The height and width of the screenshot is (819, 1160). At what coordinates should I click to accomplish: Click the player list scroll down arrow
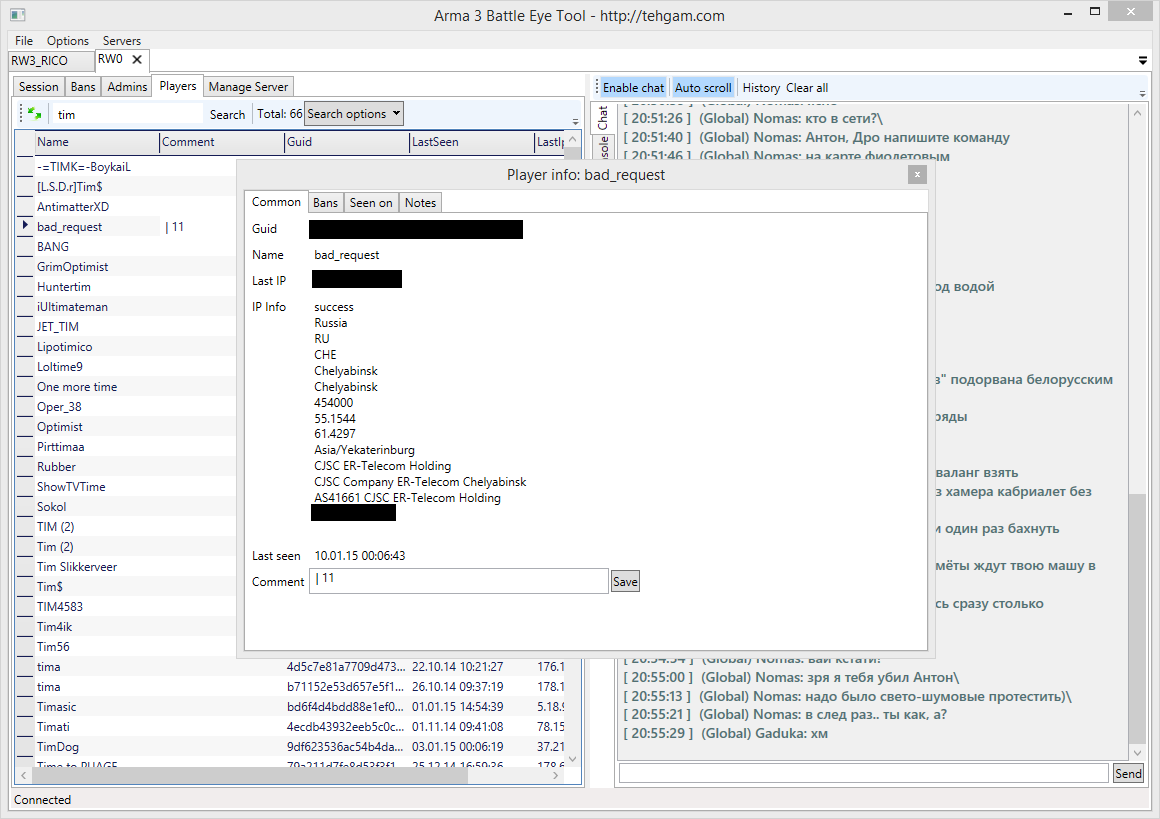coord(573,759)
